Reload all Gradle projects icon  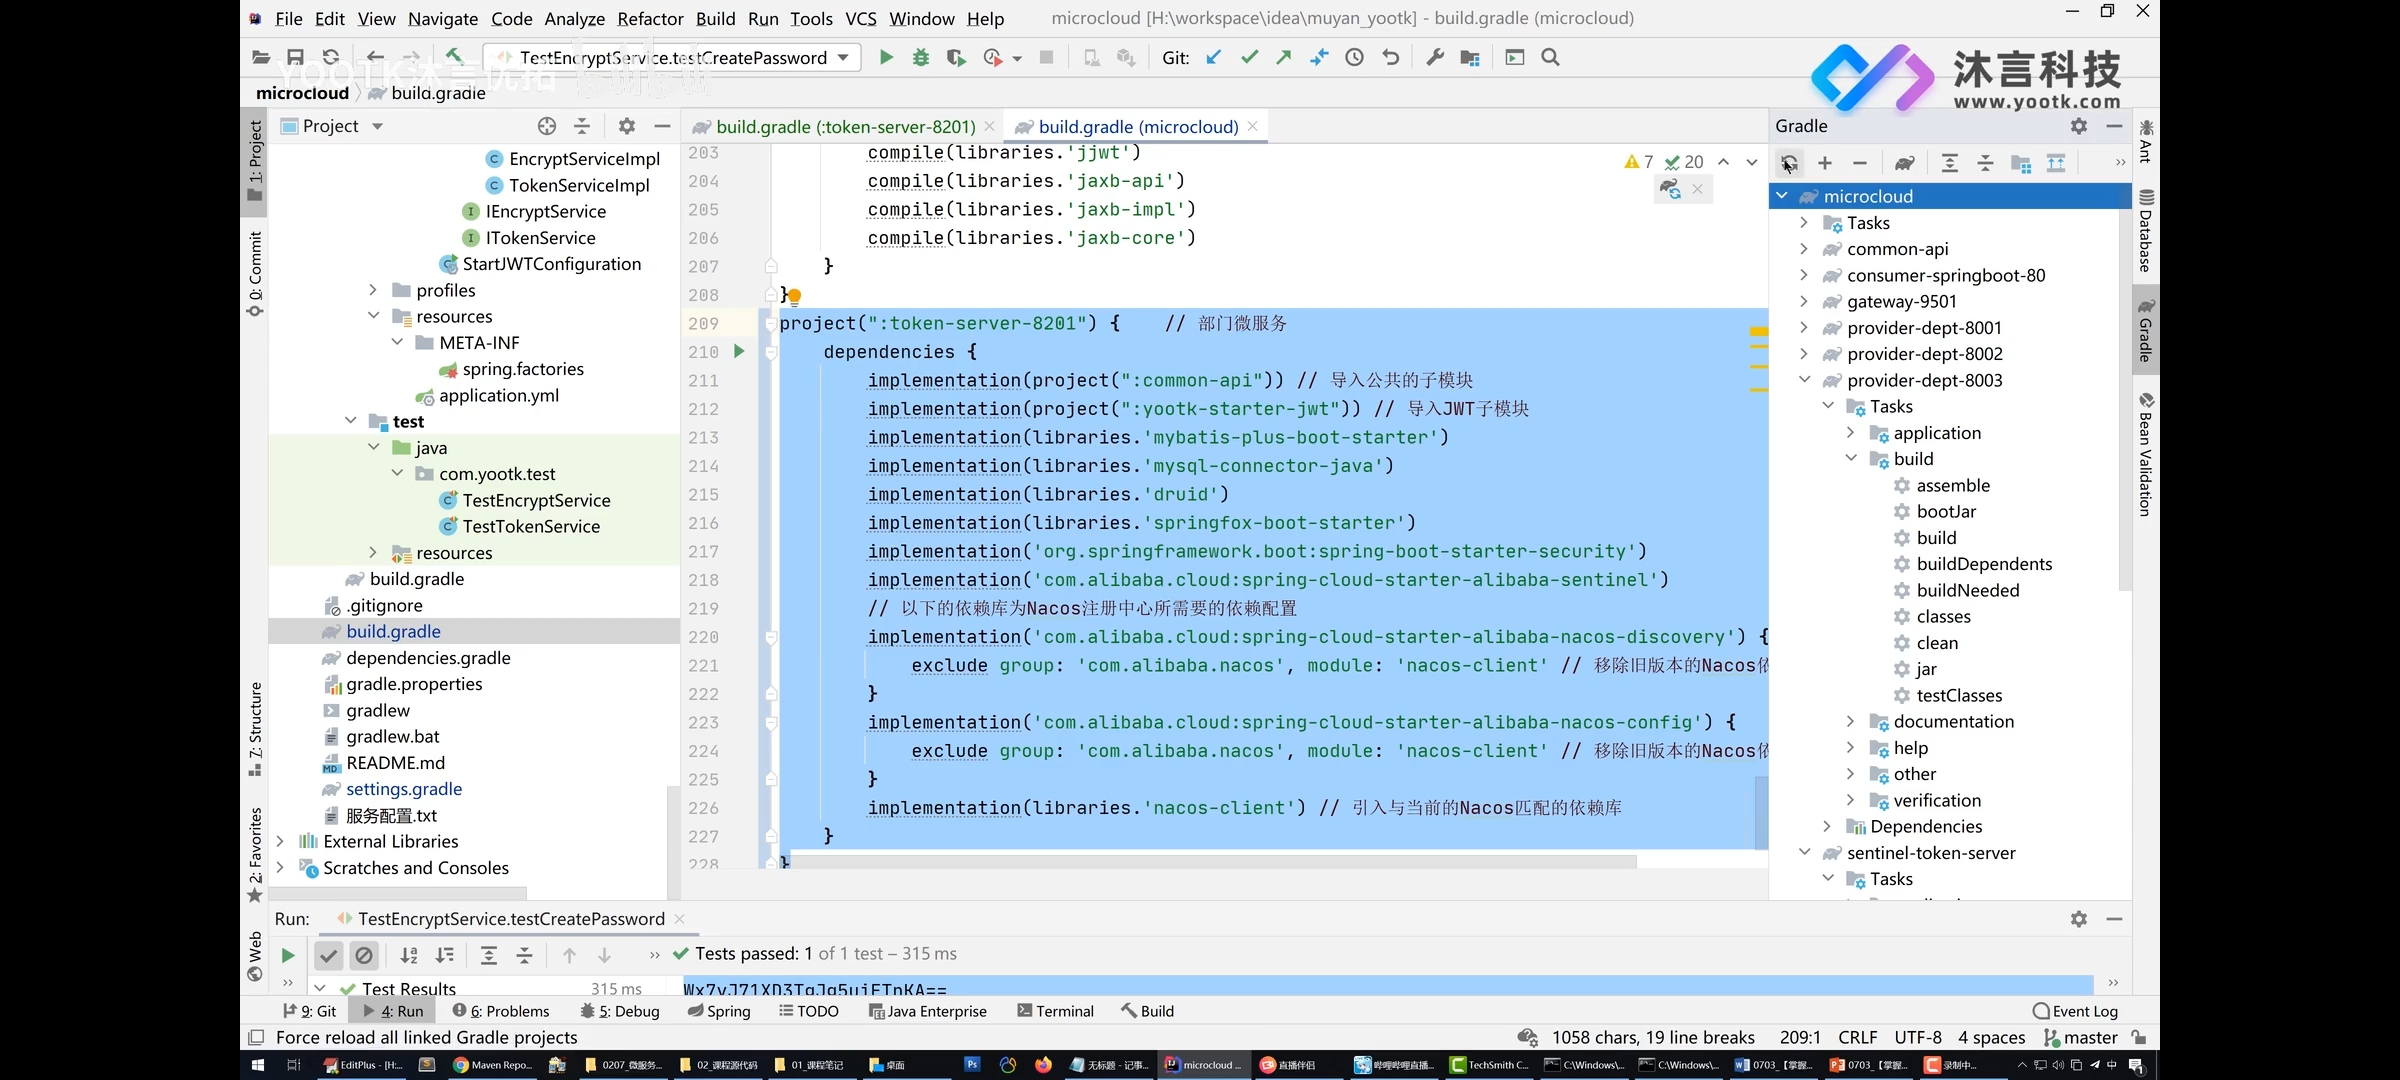[x=1789, y=163]
